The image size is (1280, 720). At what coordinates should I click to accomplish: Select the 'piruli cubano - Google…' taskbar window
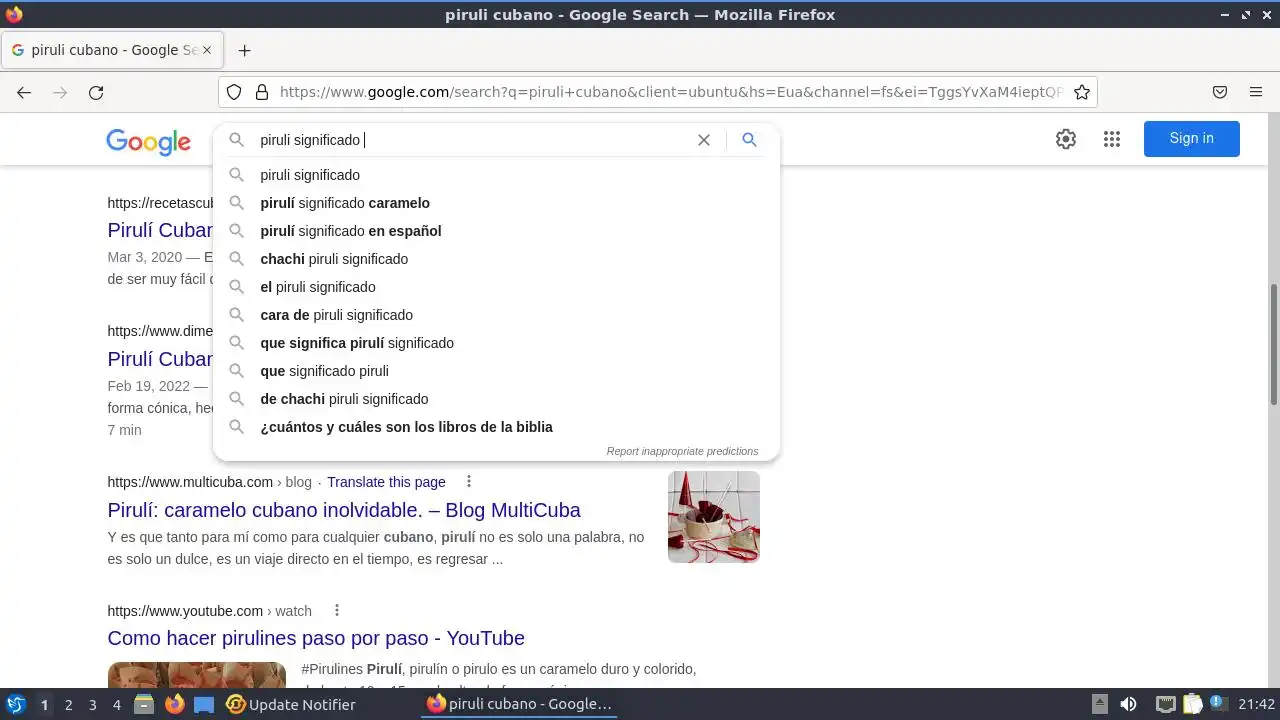(x=520, y=704)
